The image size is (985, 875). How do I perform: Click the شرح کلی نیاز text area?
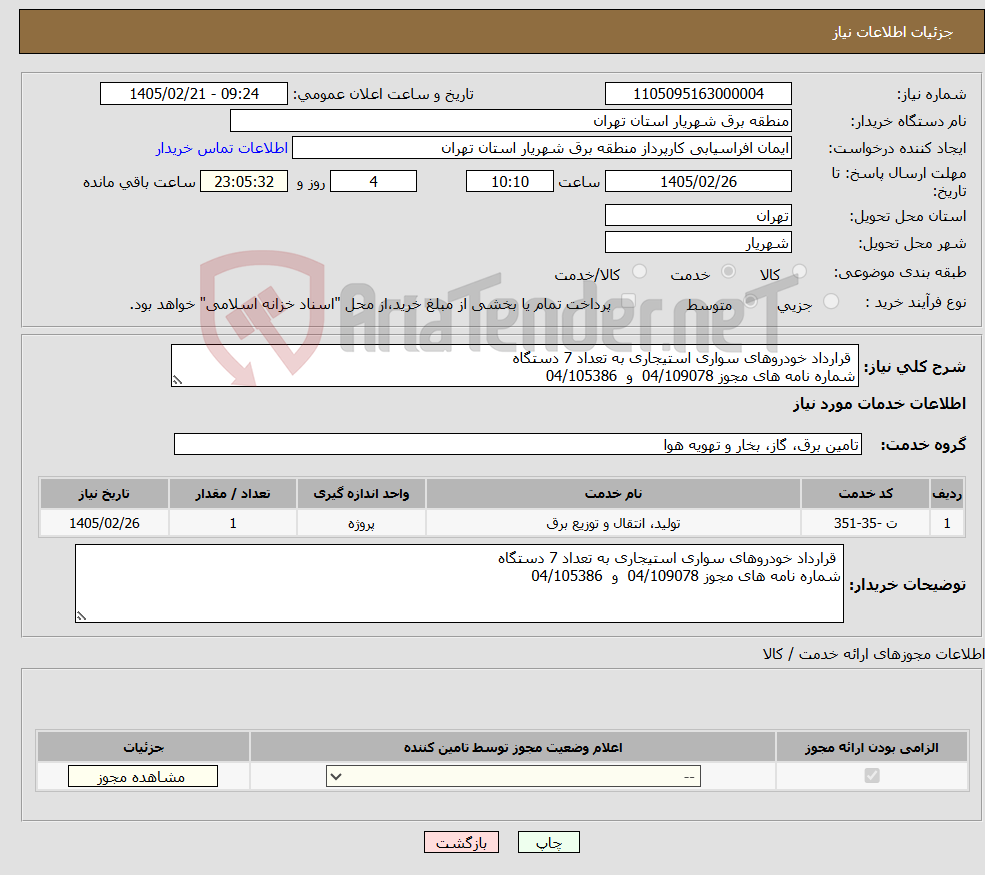514,366
